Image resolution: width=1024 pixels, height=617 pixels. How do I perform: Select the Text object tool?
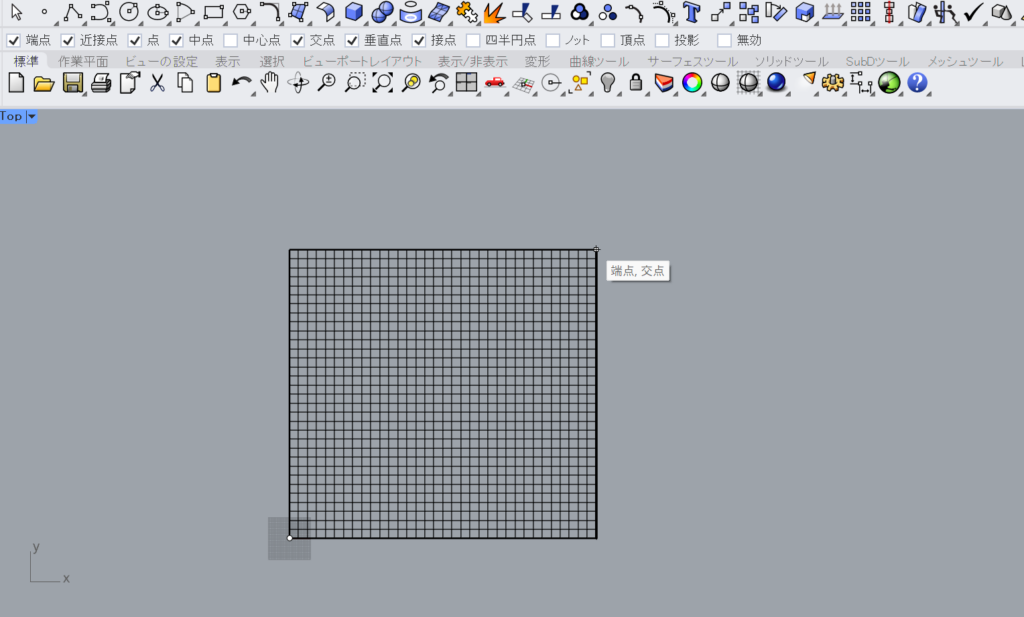point(691,12)
